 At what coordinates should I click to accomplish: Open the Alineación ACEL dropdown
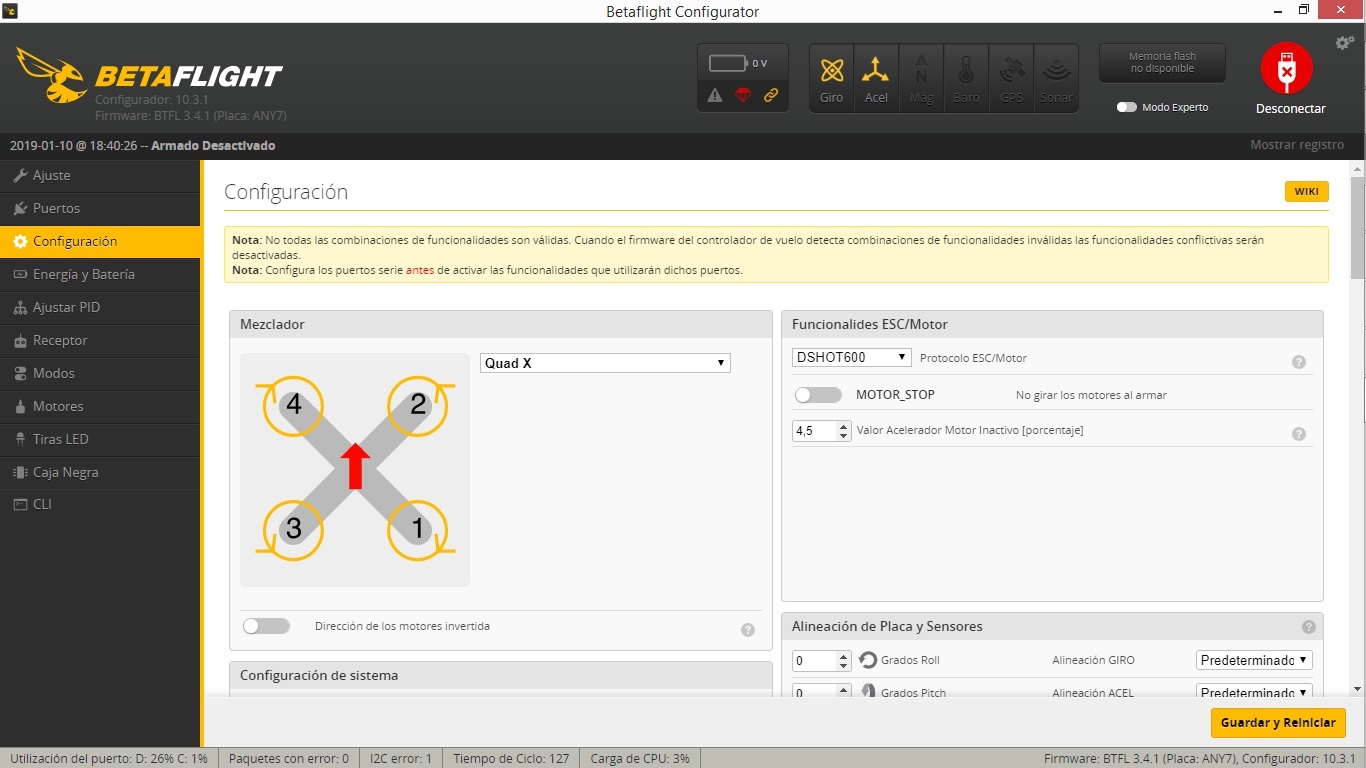1254,692
